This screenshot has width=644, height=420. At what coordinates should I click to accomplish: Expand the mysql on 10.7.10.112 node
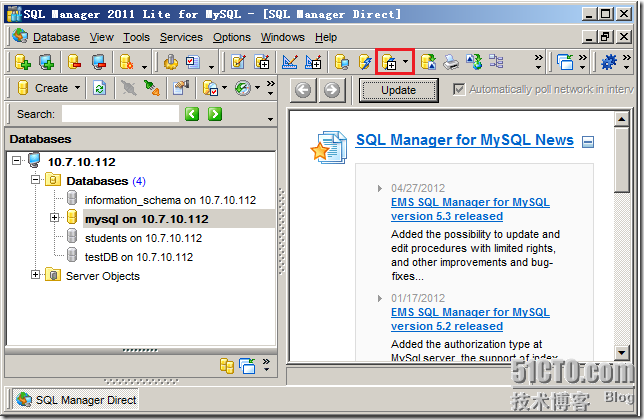click(55, 218)
